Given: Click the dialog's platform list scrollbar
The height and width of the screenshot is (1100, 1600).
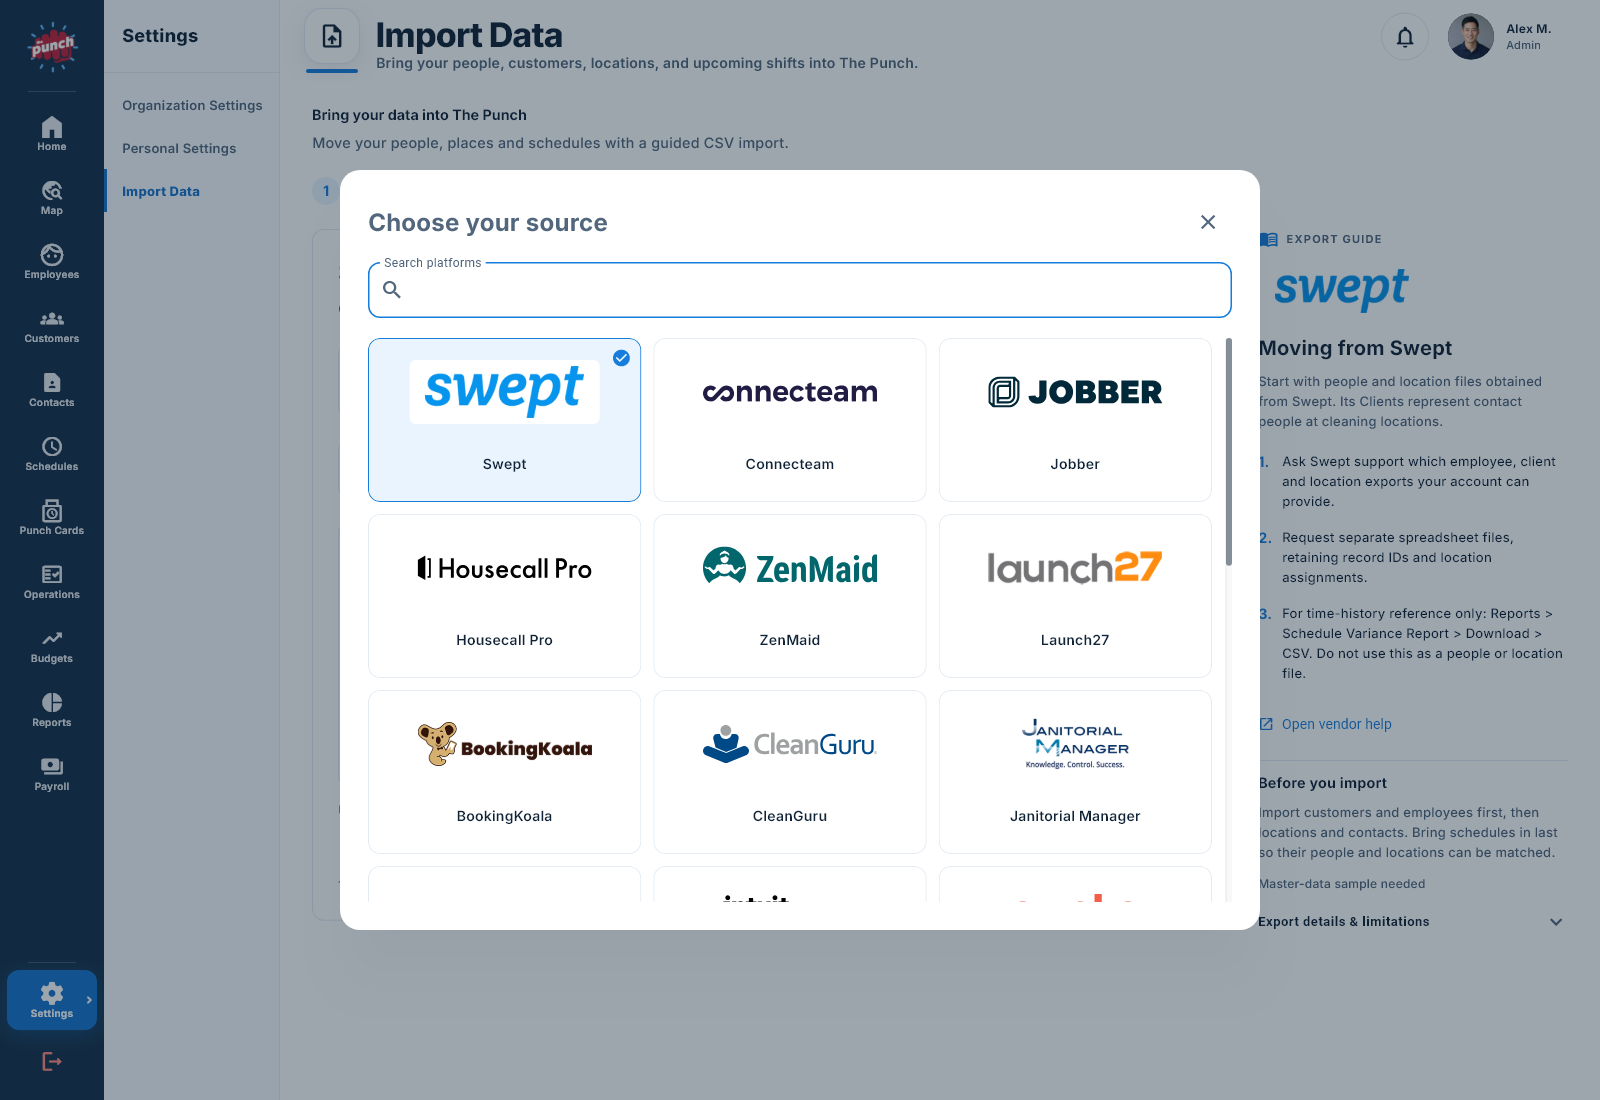Looking at the screenshot, I should (1228, 452).
